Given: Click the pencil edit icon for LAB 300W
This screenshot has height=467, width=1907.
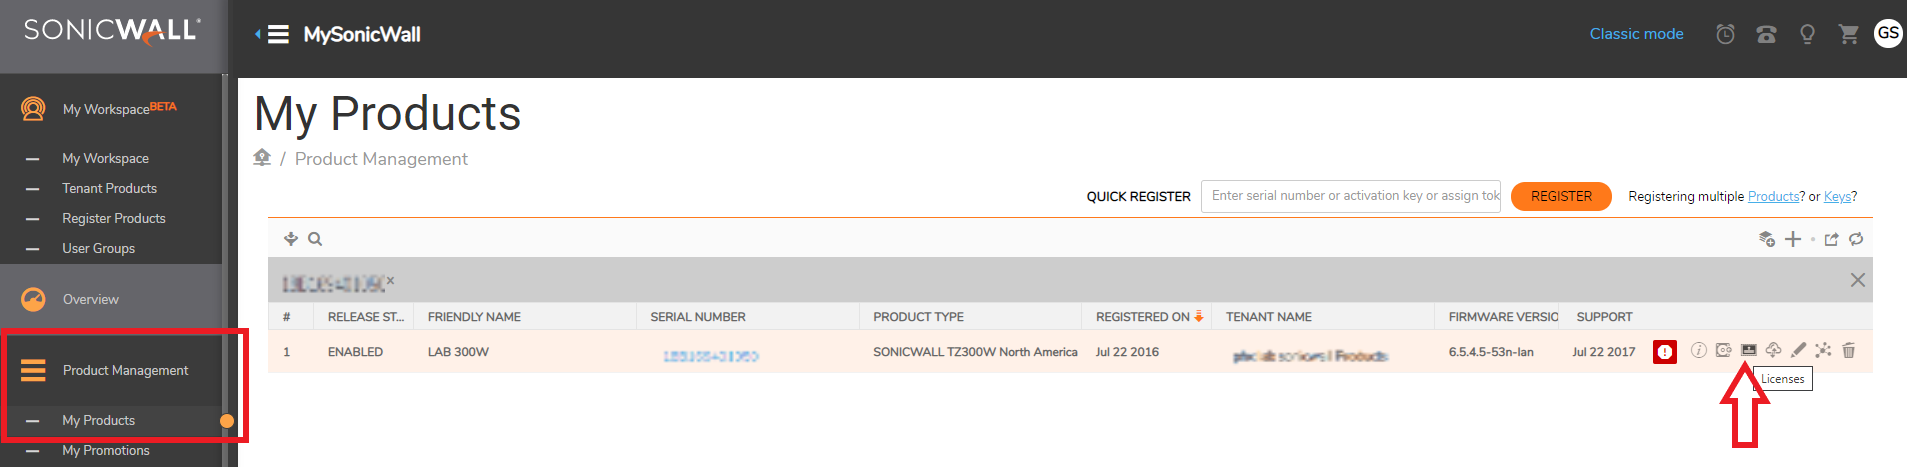Looking at the screenshot, I should 1798,350.
